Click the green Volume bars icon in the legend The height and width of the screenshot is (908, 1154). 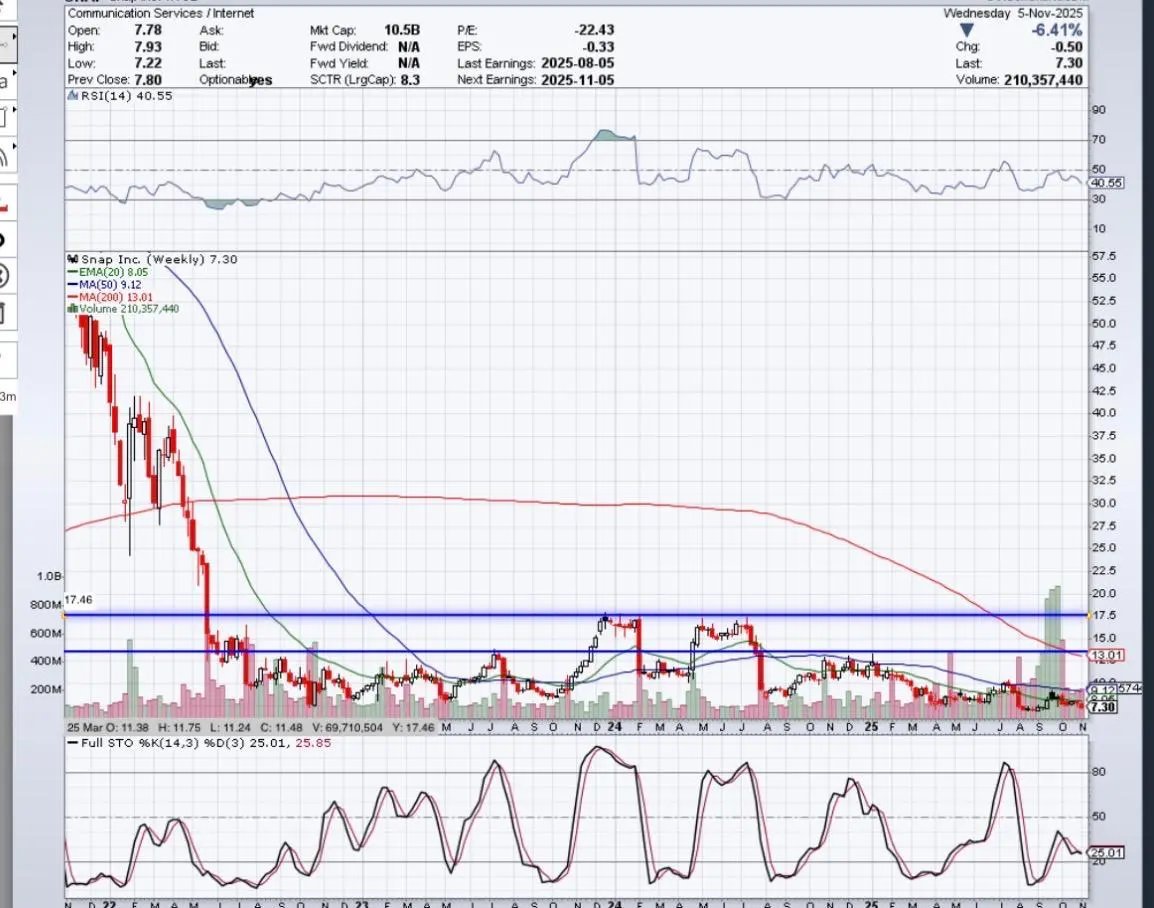(x=71, y=309)
